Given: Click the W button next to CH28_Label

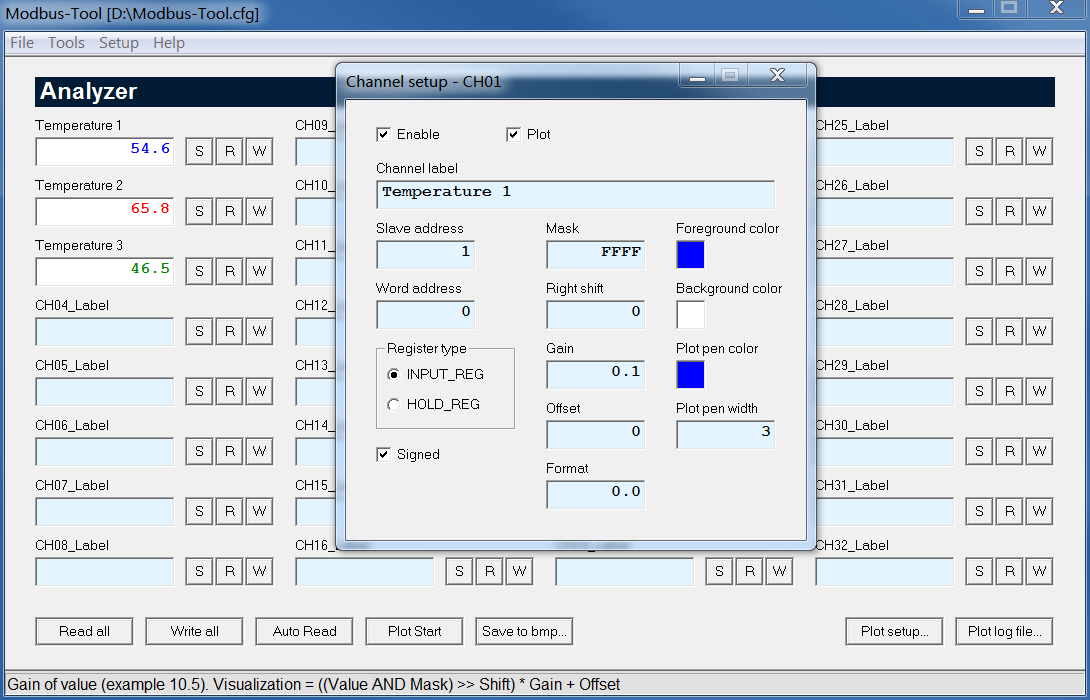Looking at the screenshot, I should 1039,331.
